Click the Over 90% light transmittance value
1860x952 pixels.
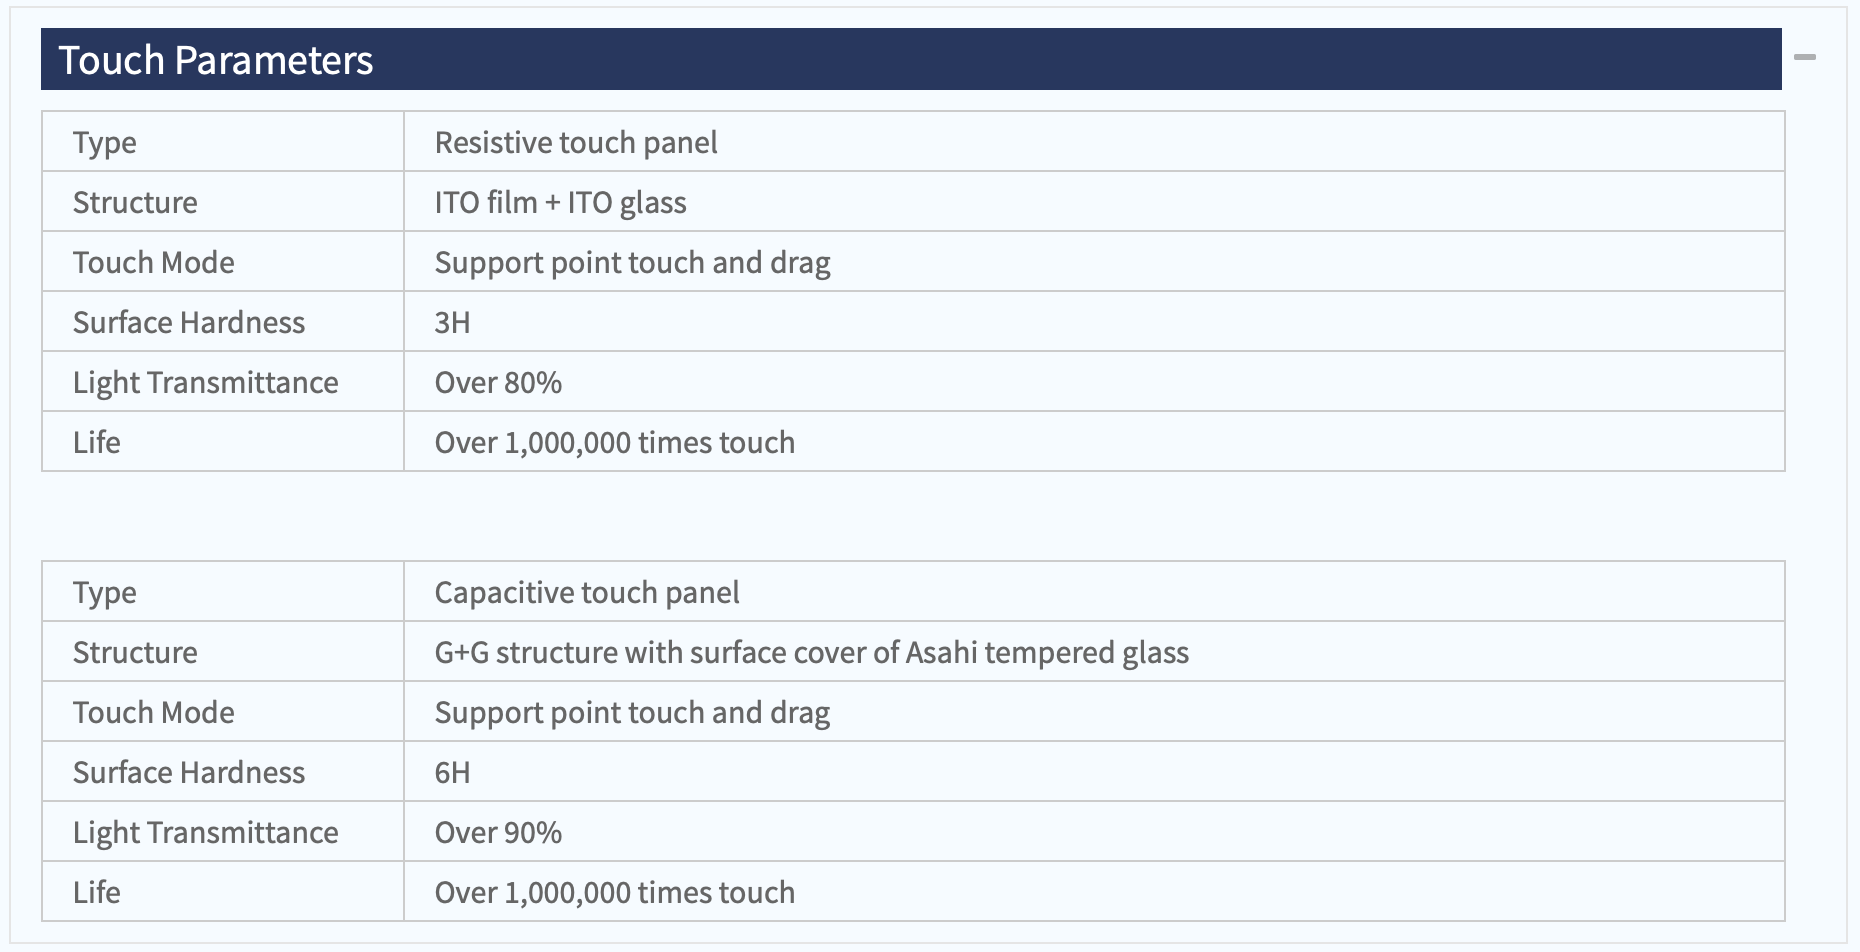(498, 833)
